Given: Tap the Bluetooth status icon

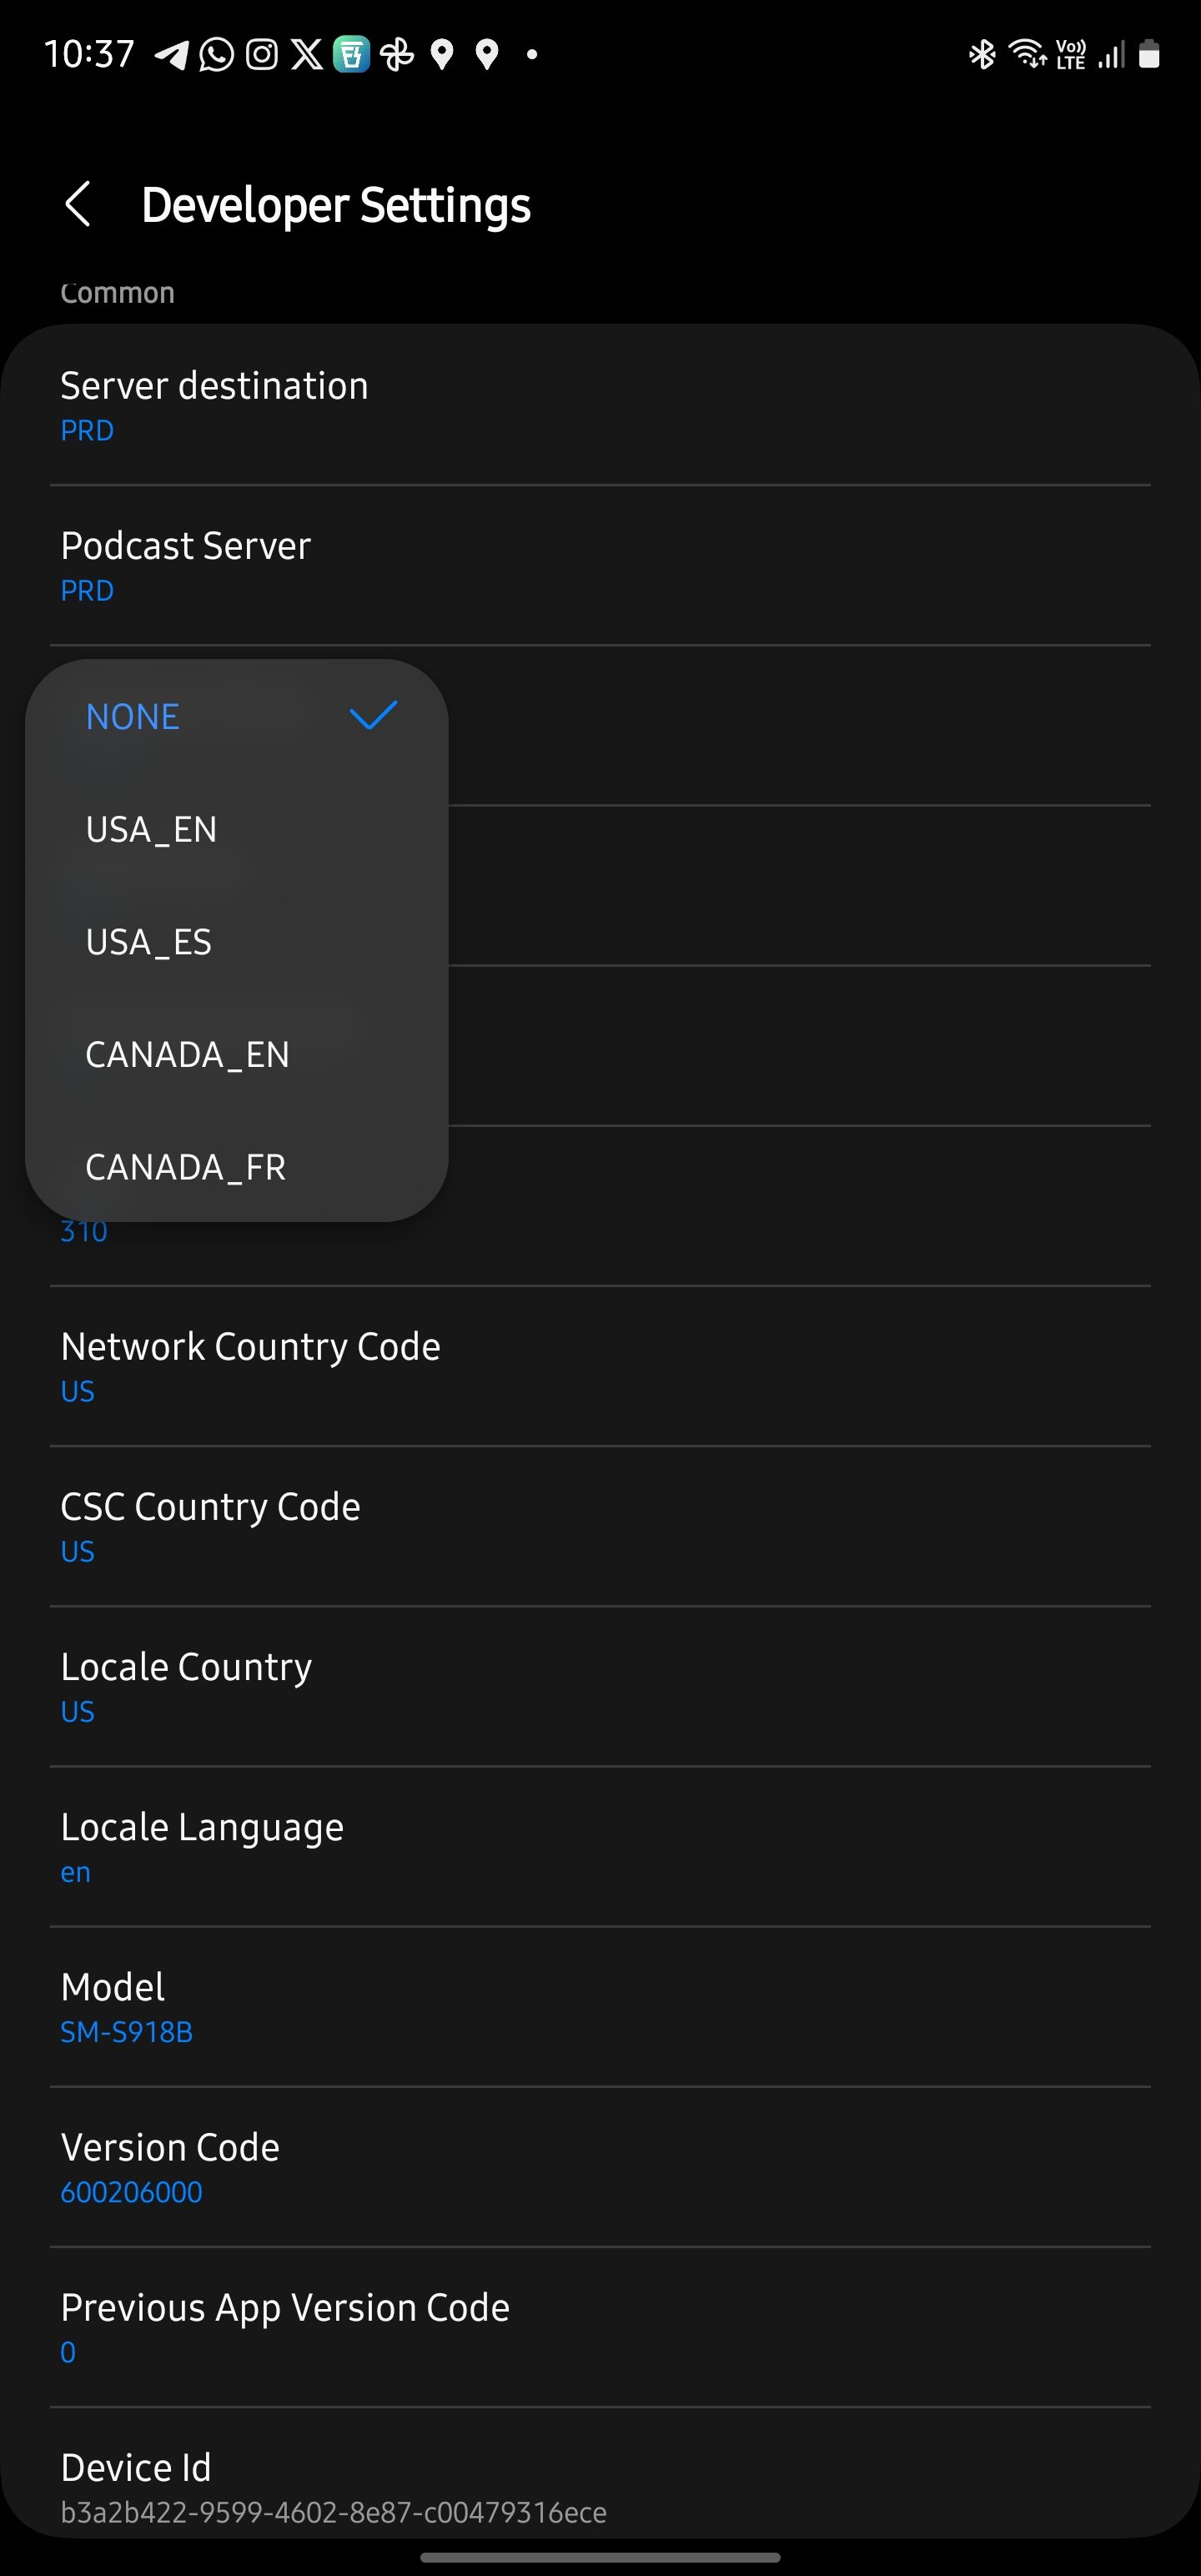Looking at the screenshot, I should [982, 55].
